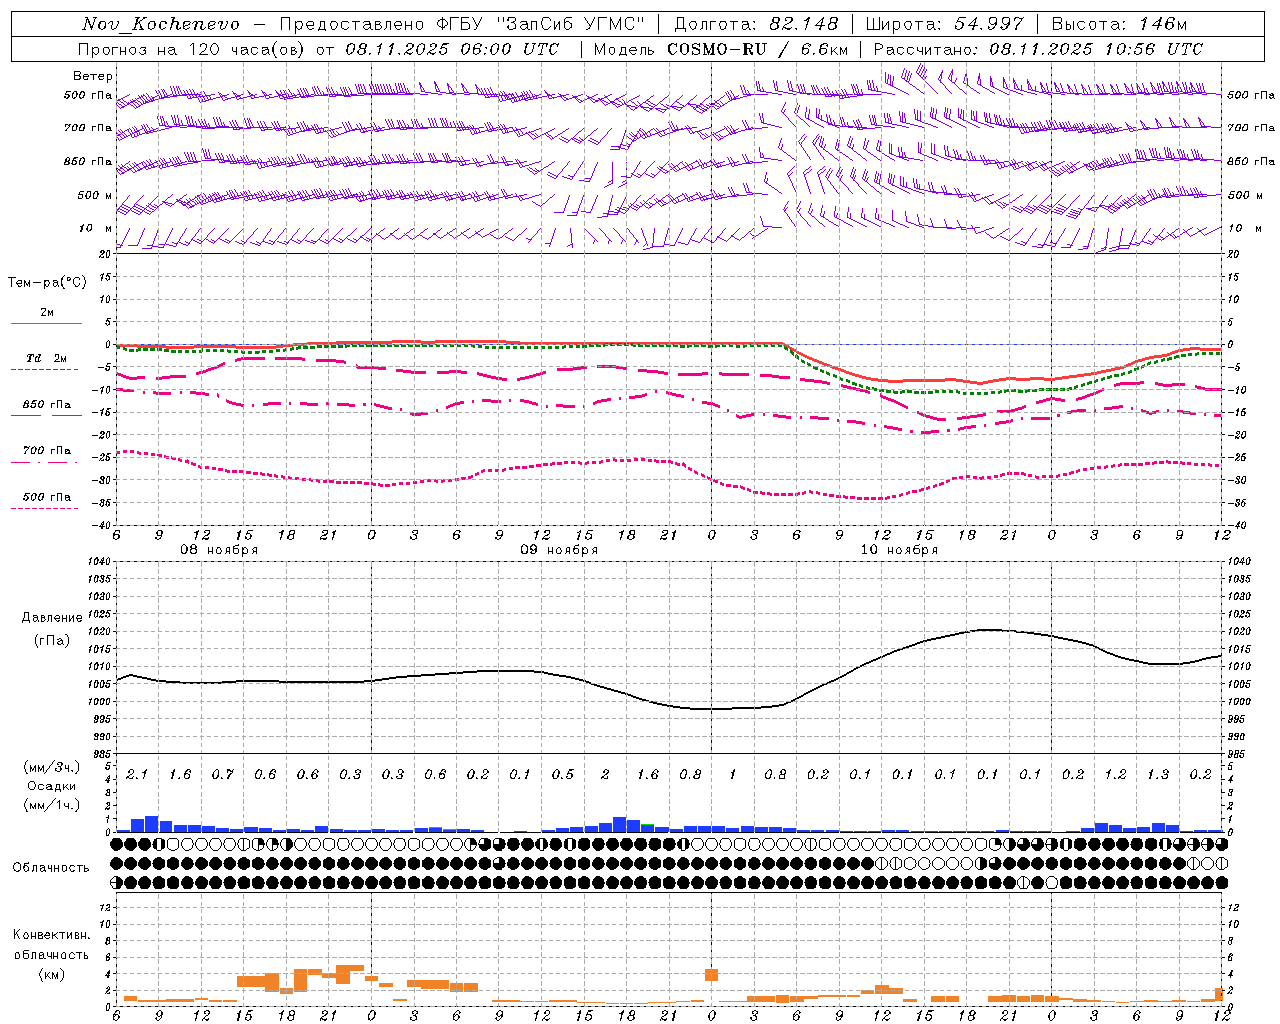Click the 0.7 precipitation total value
The image size is (1280, 1024).
[222, 775]
